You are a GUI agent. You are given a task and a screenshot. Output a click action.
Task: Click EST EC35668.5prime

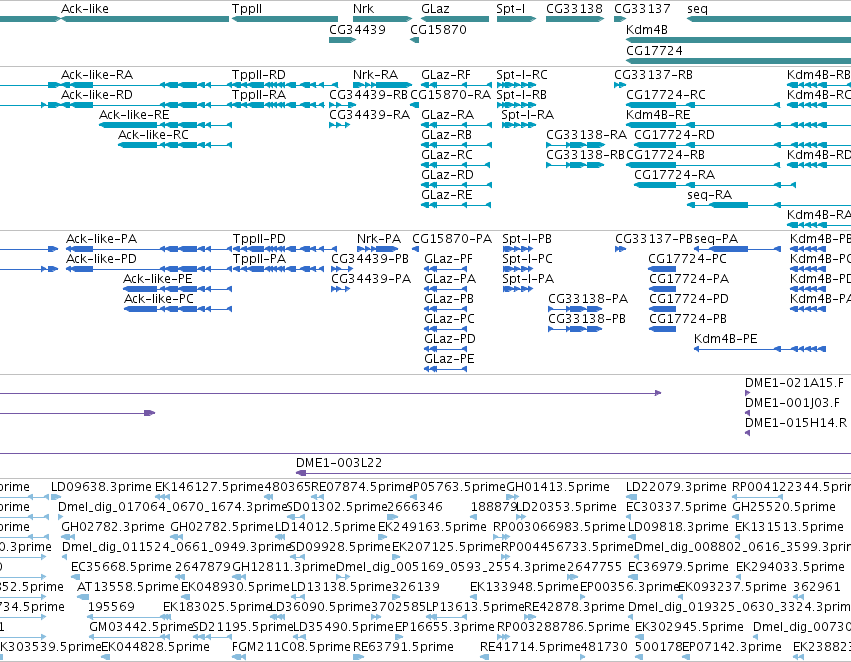point(122,567)
